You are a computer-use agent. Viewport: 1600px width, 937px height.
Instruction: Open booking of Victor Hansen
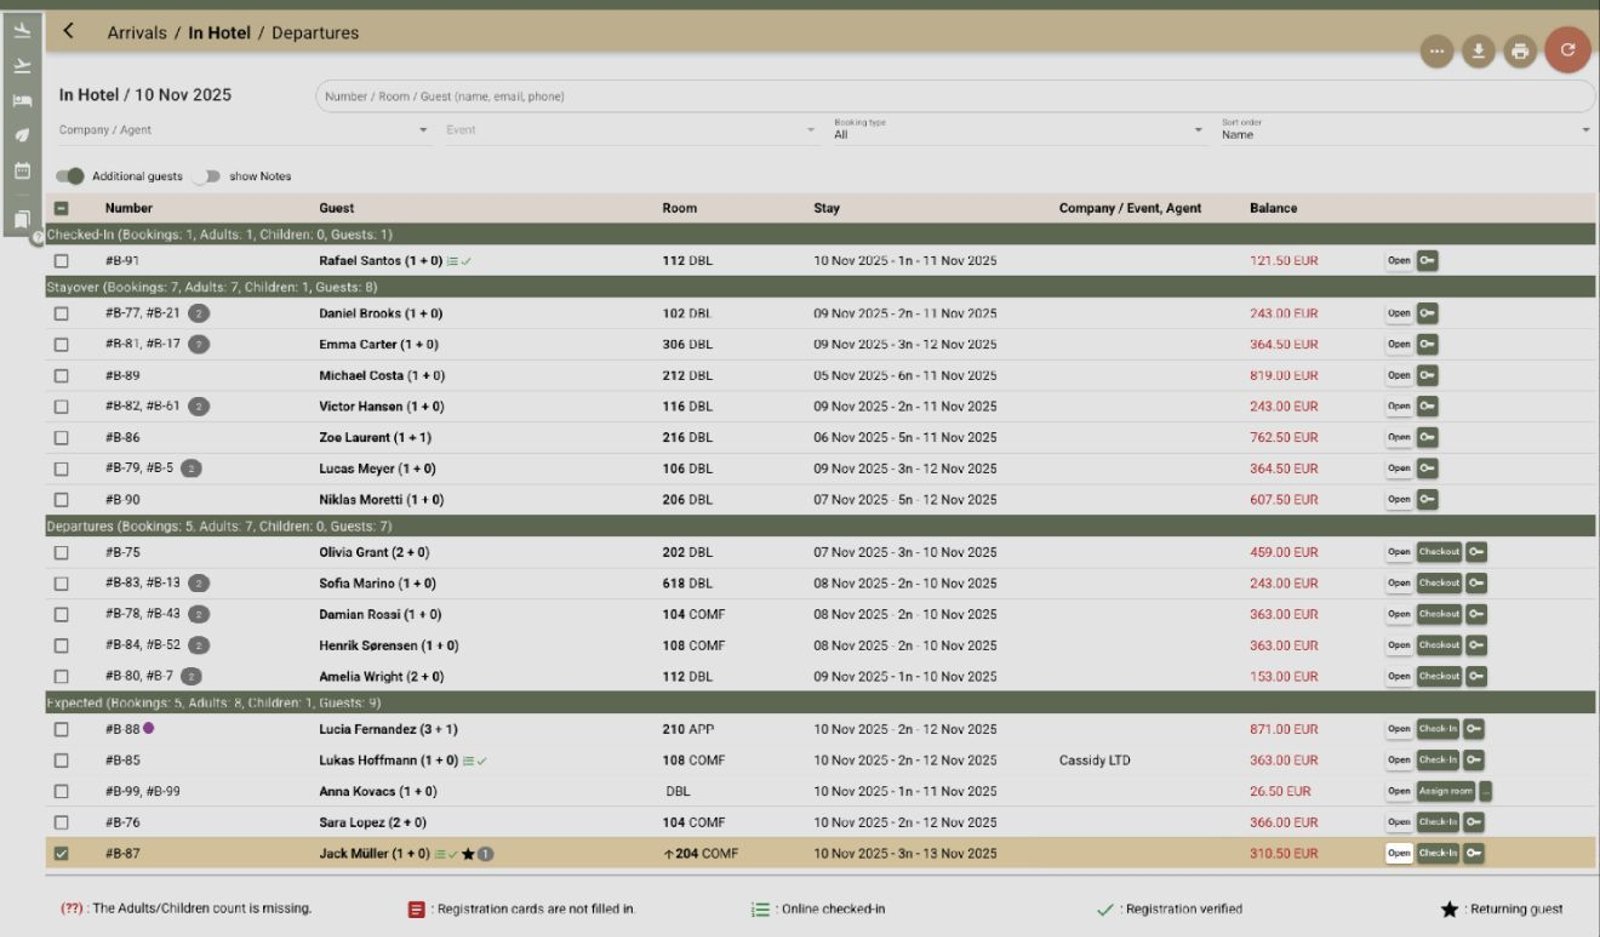pyautogui.click(x=1399, y=407)
